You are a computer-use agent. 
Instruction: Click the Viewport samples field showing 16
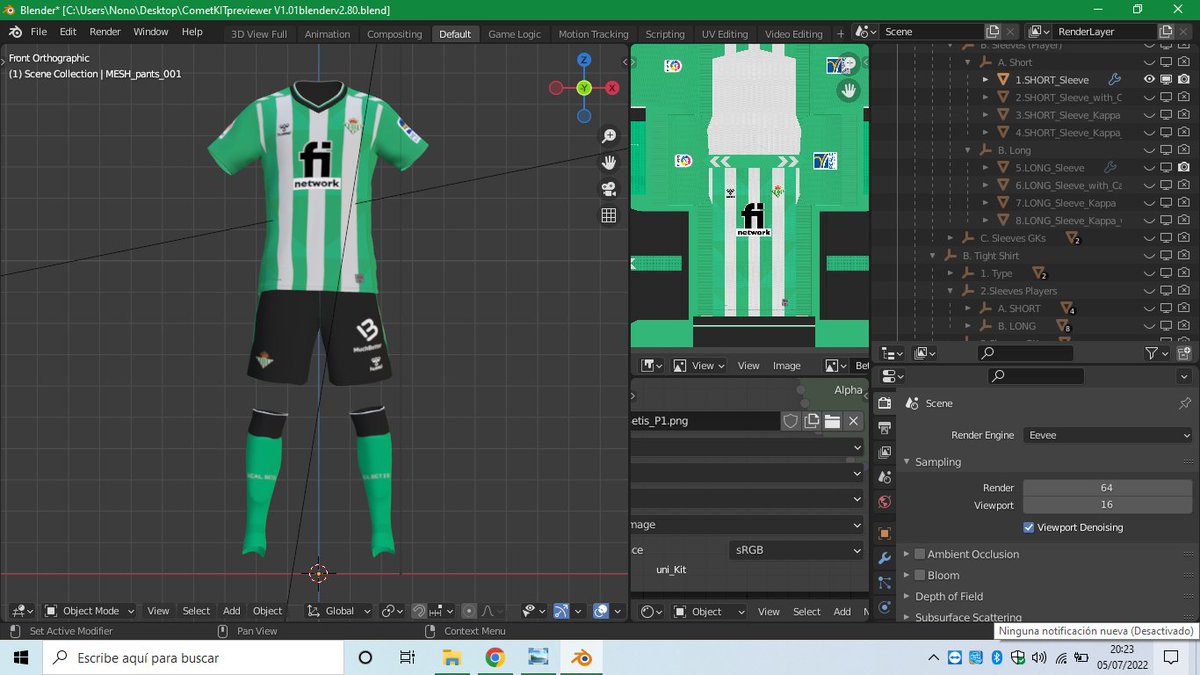(1107, 506)
